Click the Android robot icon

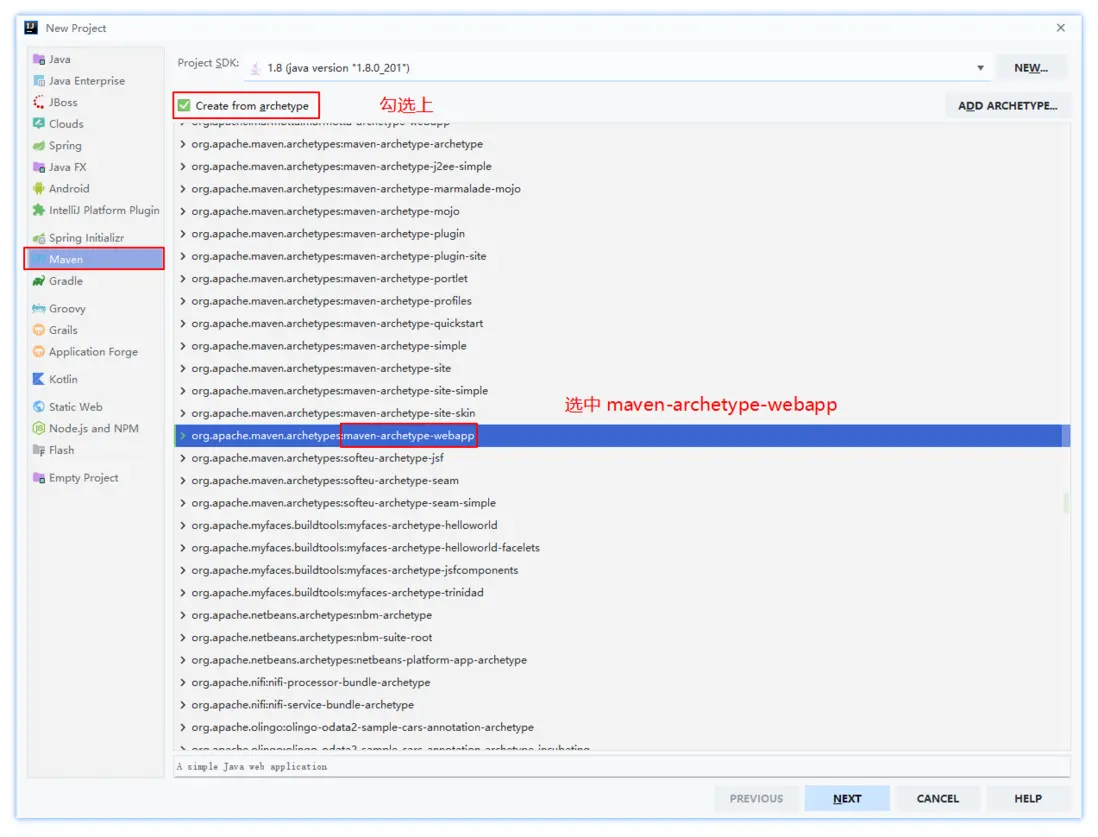[39, 188]
